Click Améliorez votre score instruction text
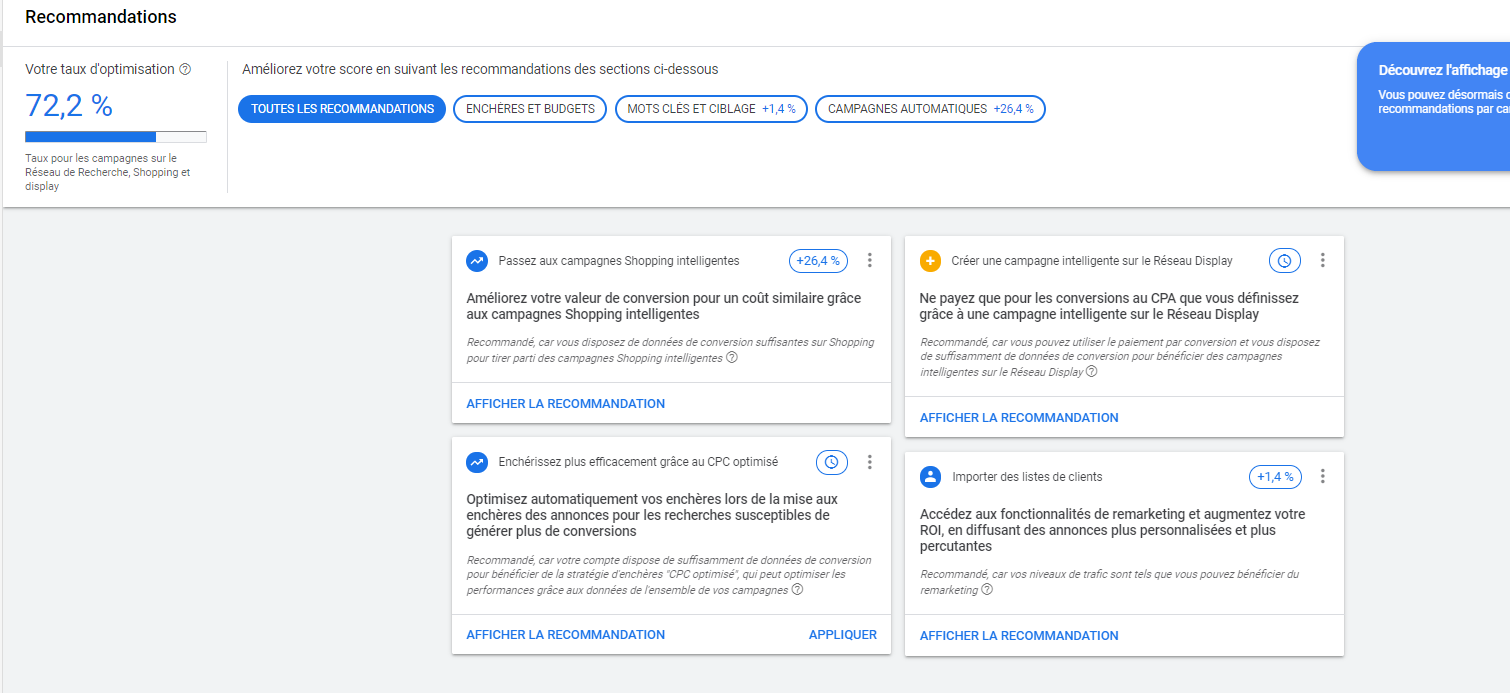1510x693 pixels. tap(480, 70)
